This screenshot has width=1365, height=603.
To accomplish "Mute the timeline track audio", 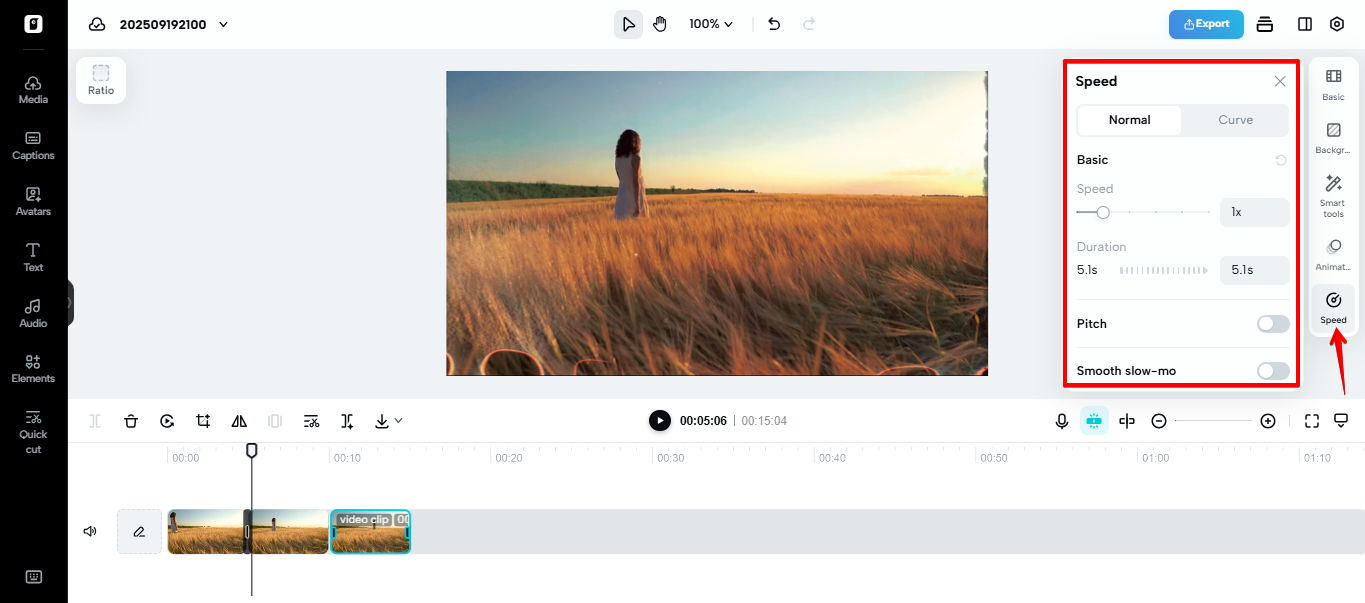I will [x=90, y=531].
